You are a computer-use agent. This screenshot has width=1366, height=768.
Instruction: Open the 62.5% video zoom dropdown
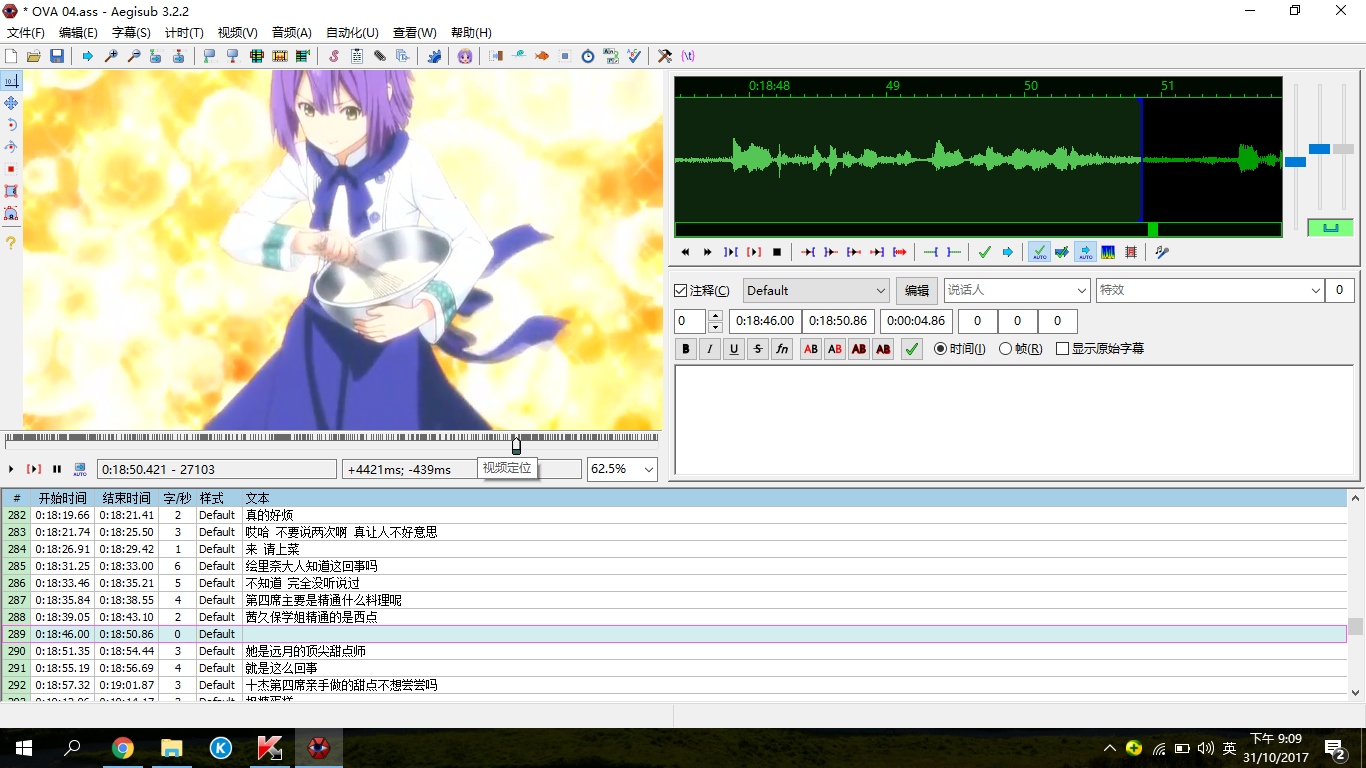coord(622,469)
